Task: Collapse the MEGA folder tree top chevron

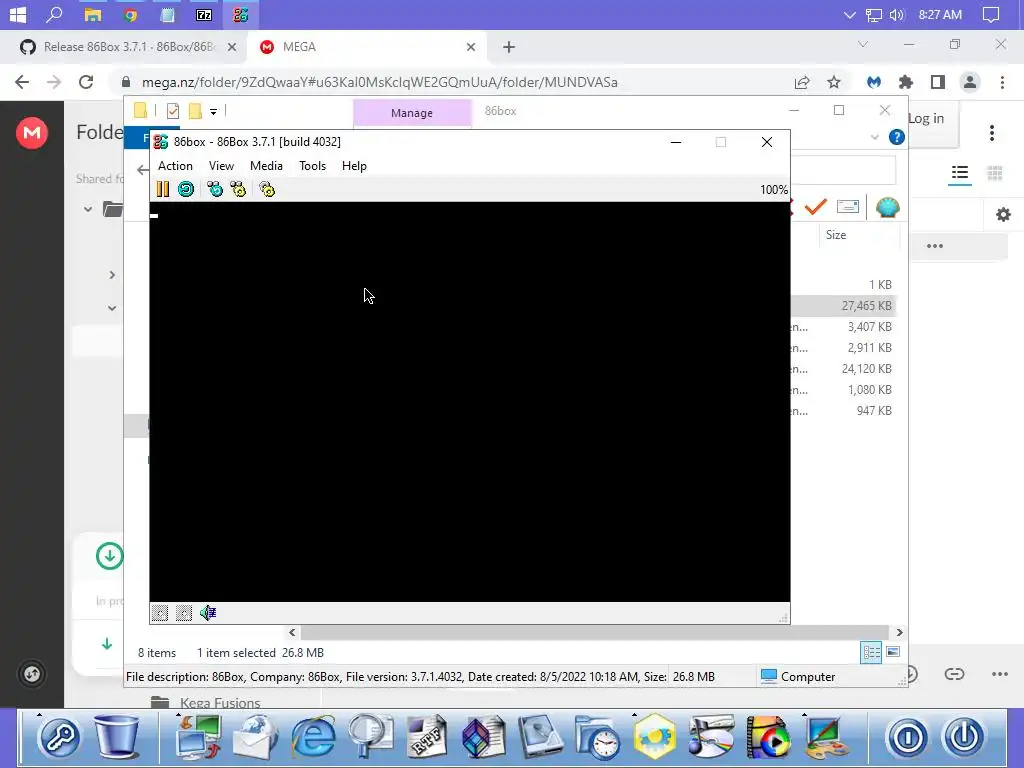Action: 88,210
